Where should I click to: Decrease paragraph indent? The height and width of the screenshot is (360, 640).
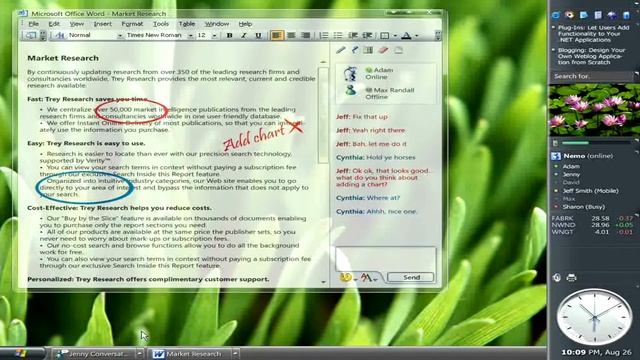(353, 36)
